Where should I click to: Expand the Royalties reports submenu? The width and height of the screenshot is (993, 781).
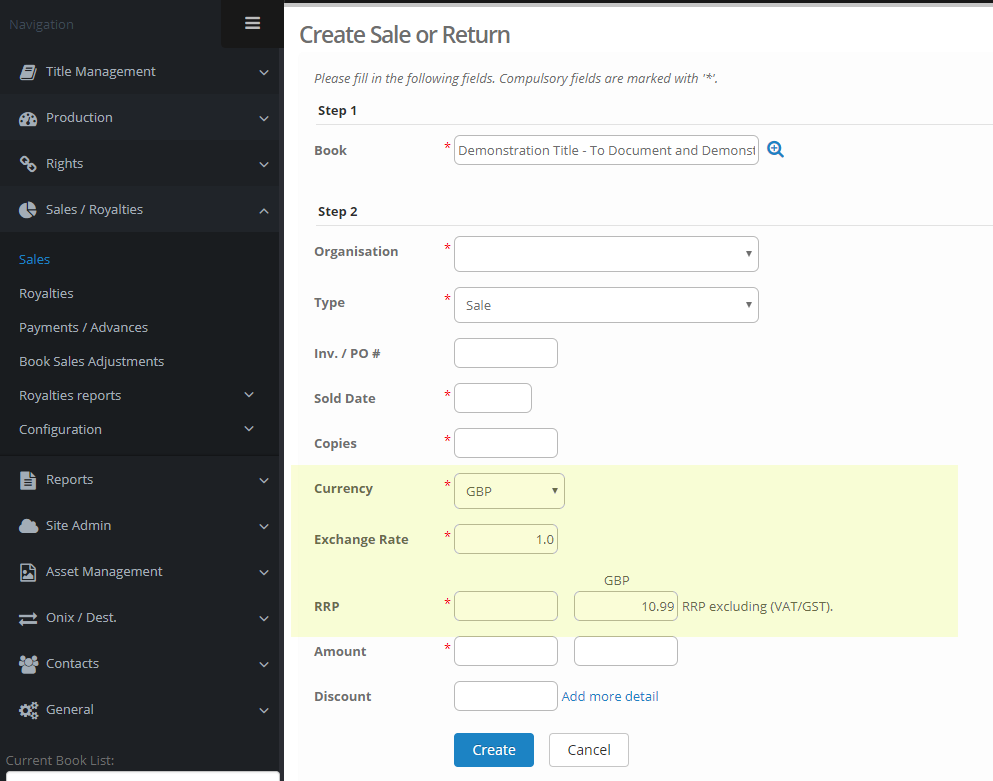pyautogui.click(x=249, y=395)
